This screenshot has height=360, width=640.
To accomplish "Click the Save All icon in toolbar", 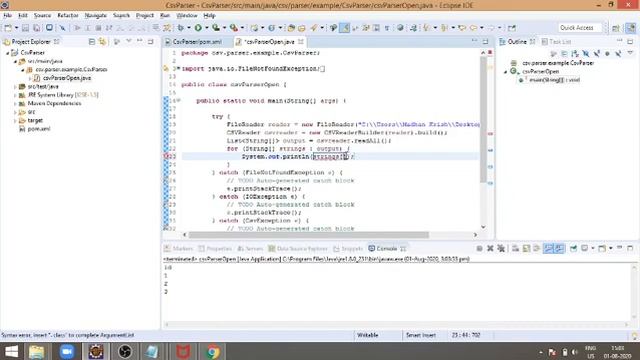I will coord(36,28).
